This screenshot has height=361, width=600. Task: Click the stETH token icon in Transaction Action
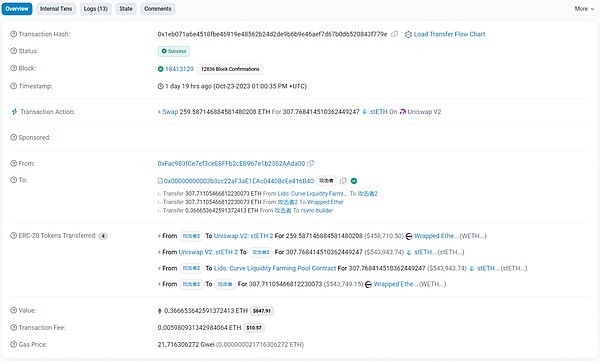pyautogui.click(x=365, y=112)
